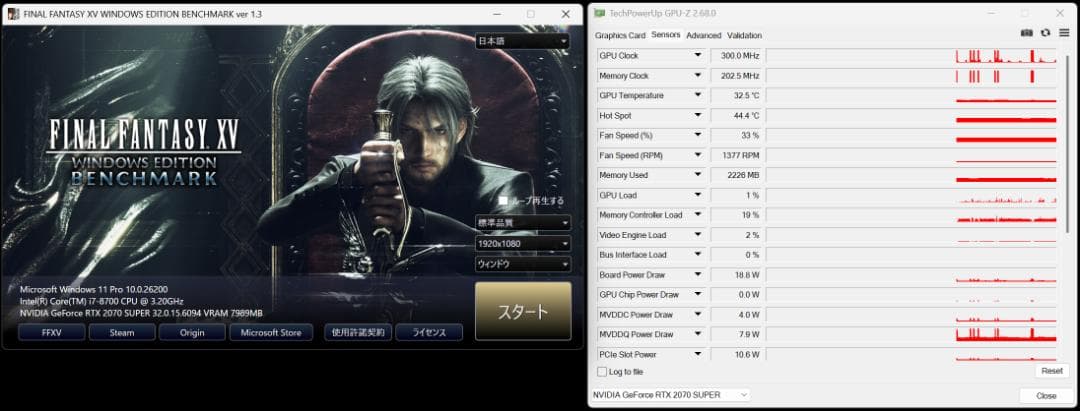Screen dimensions: 1080x411
Task: Click the Steam button
Action: click(121, 333)
